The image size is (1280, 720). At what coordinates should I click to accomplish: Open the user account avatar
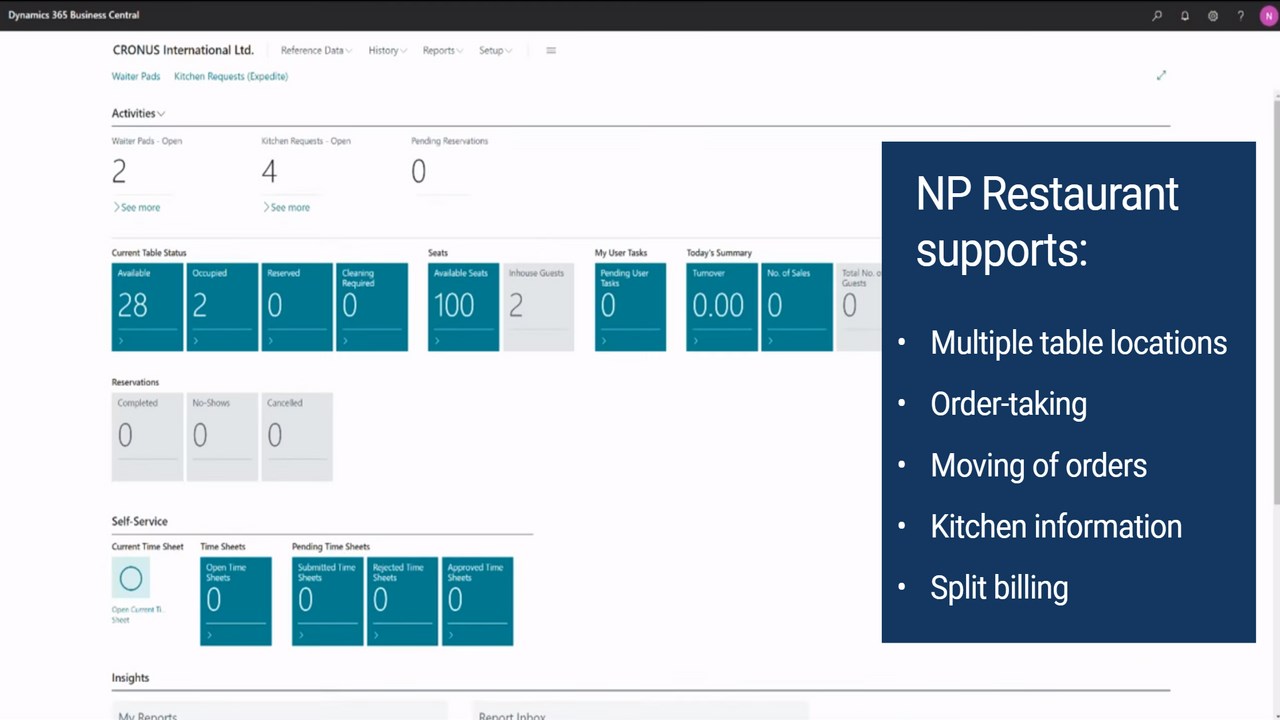(1268, 16)
